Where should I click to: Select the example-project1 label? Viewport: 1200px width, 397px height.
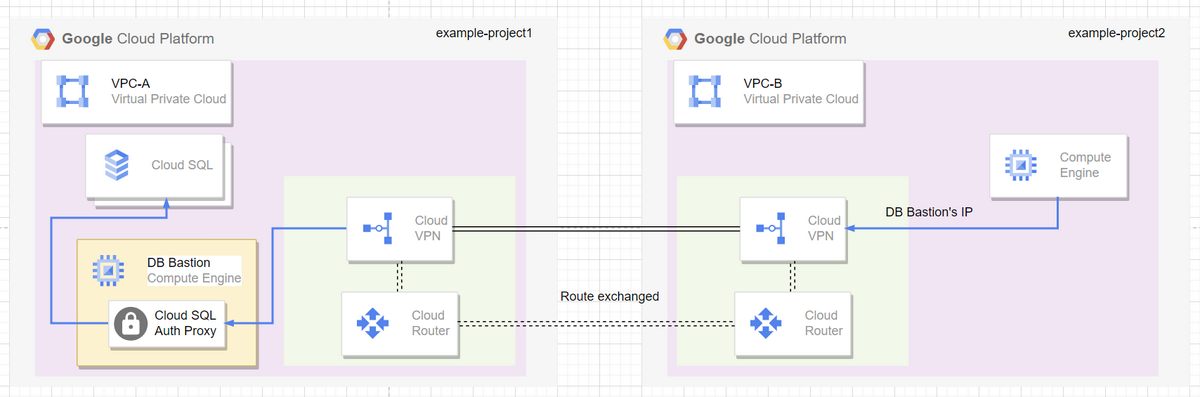[483, 33]
